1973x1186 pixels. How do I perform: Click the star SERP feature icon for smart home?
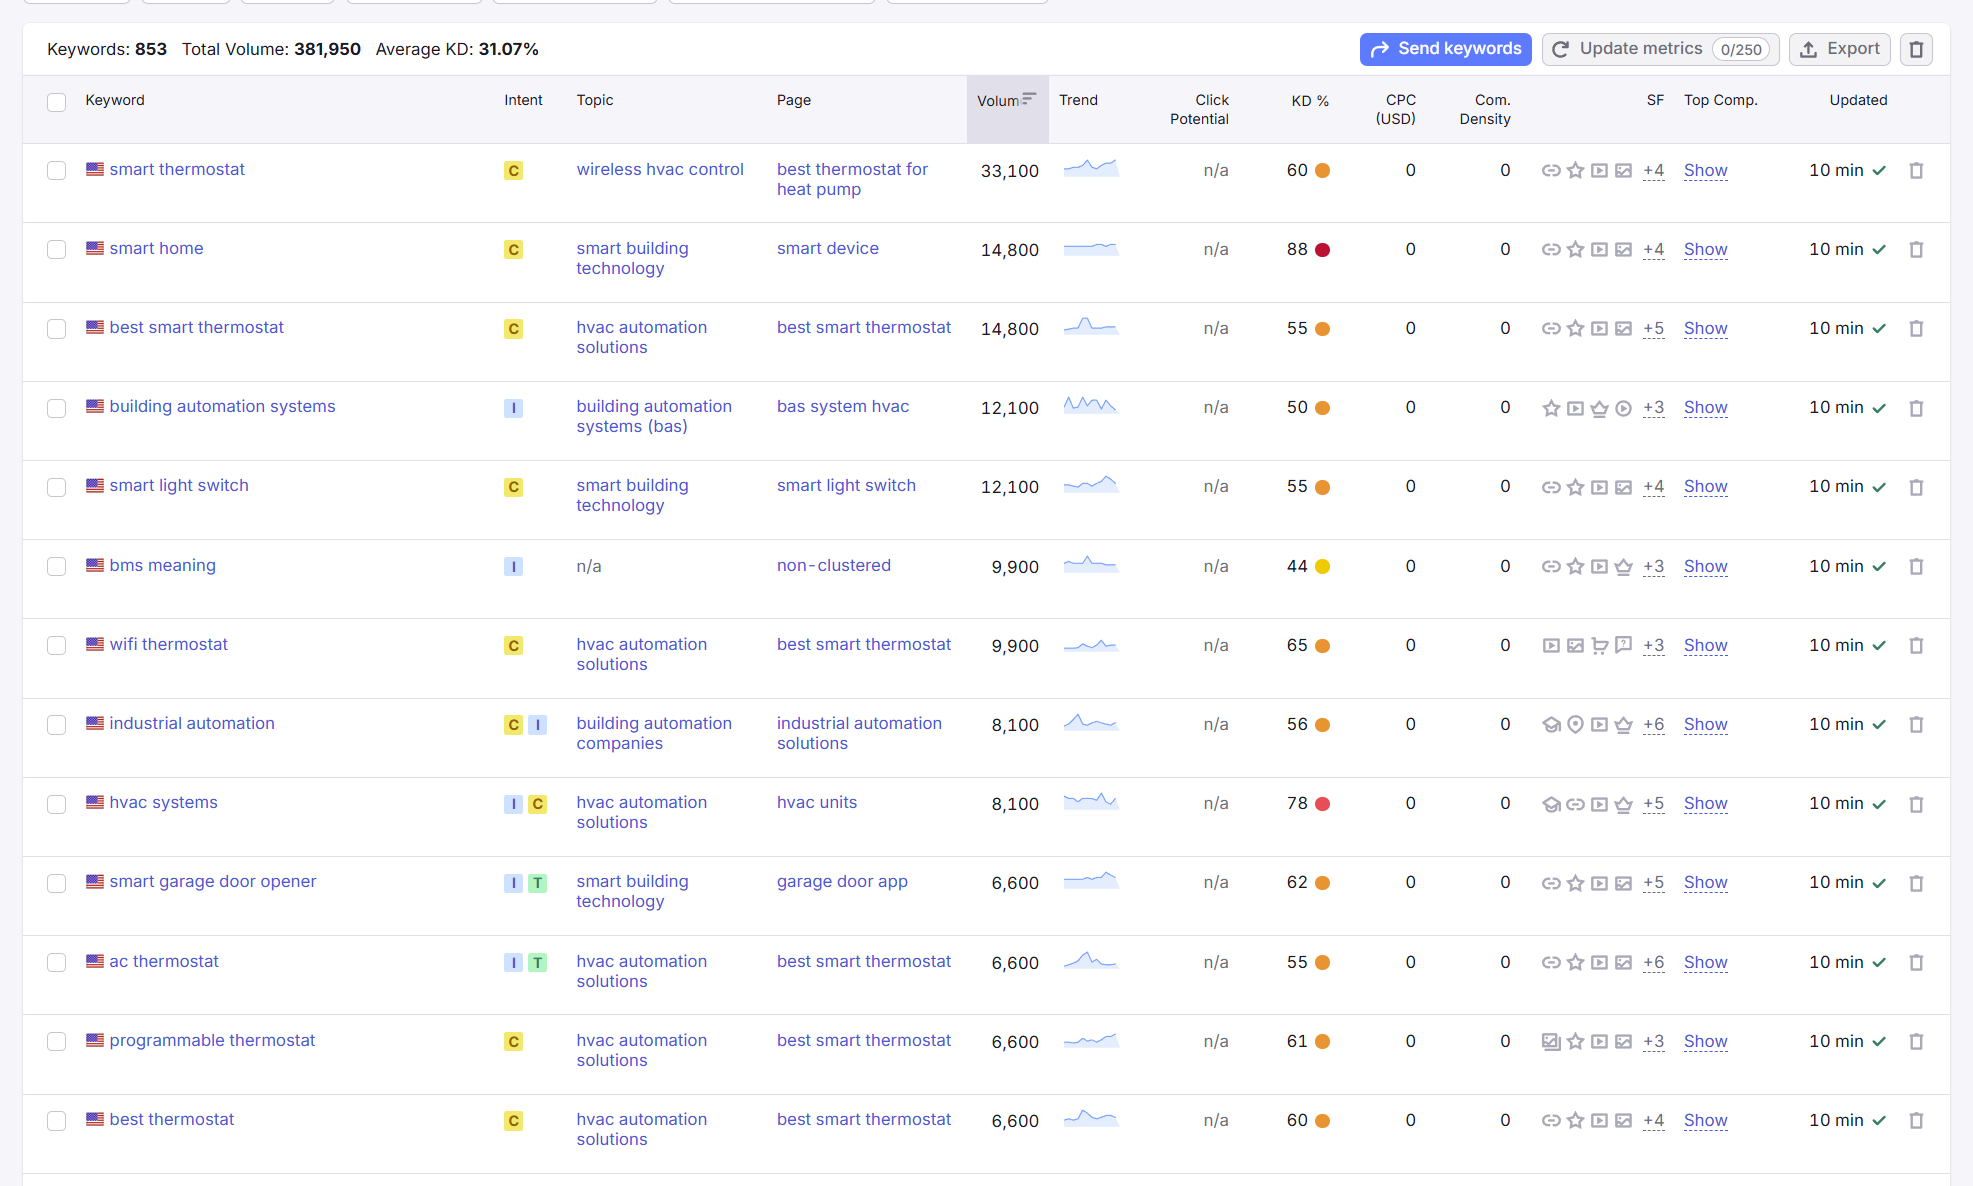click(x=1575, y=250)
